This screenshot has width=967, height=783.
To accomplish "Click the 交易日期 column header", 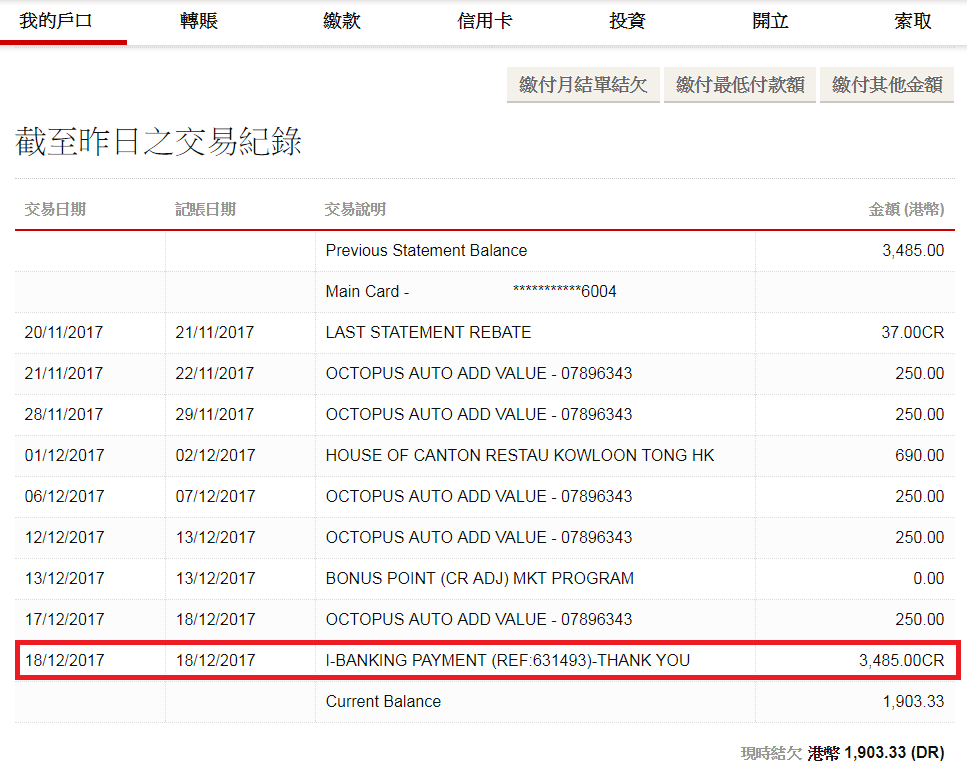I will [55, 209].
